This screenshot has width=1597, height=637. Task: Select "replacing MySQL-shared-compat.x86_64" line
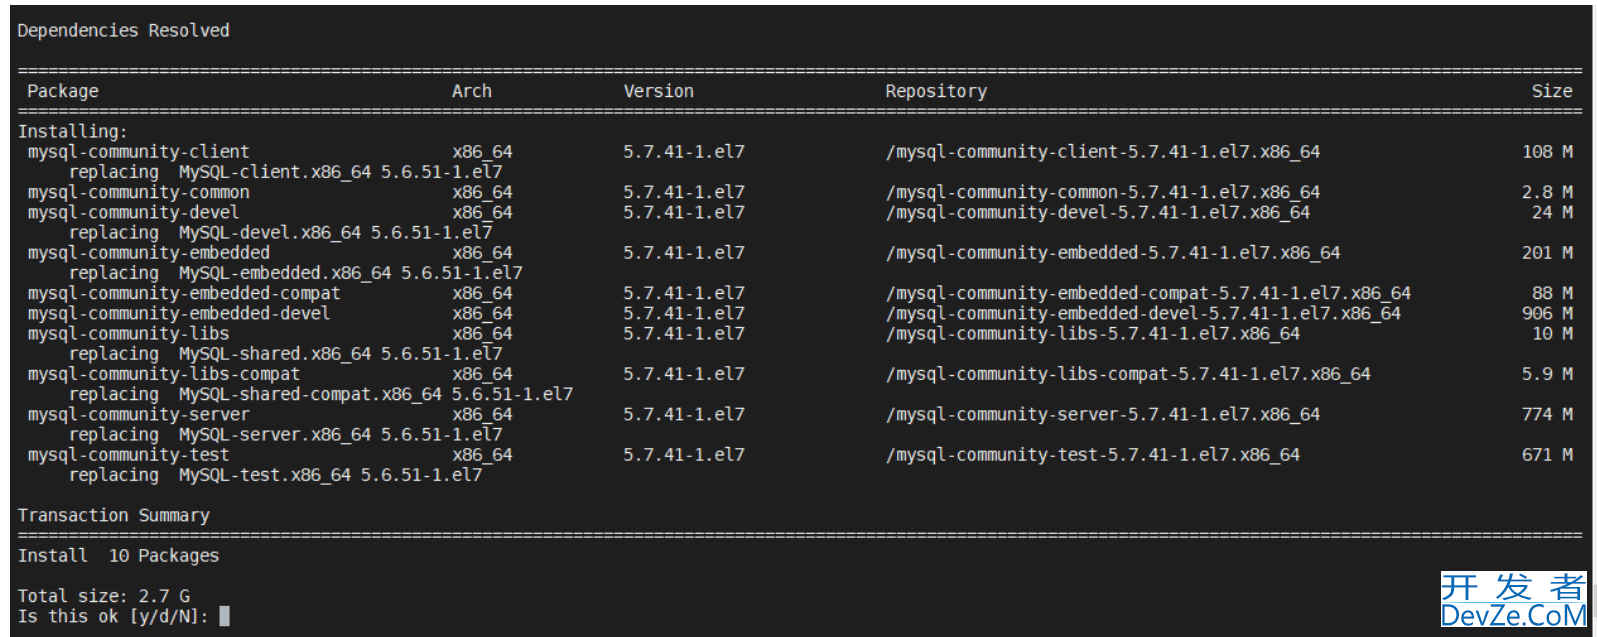tap(255, 394)
